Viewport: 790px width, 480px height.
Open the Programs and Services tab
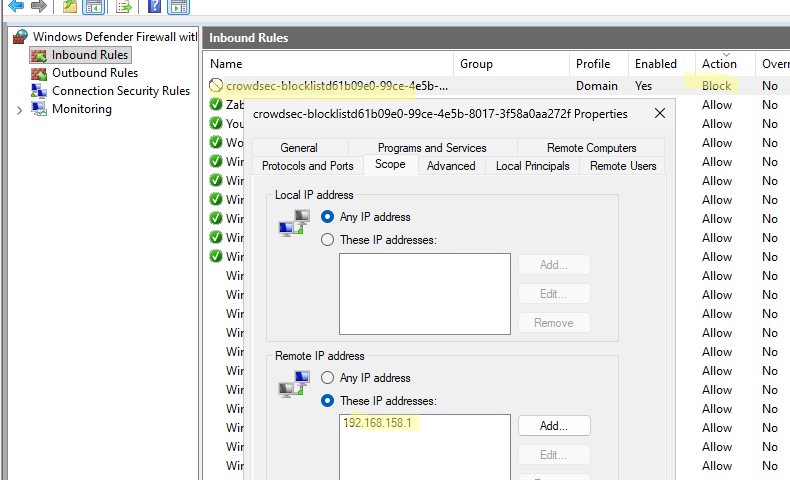click(x=432, y=148)
